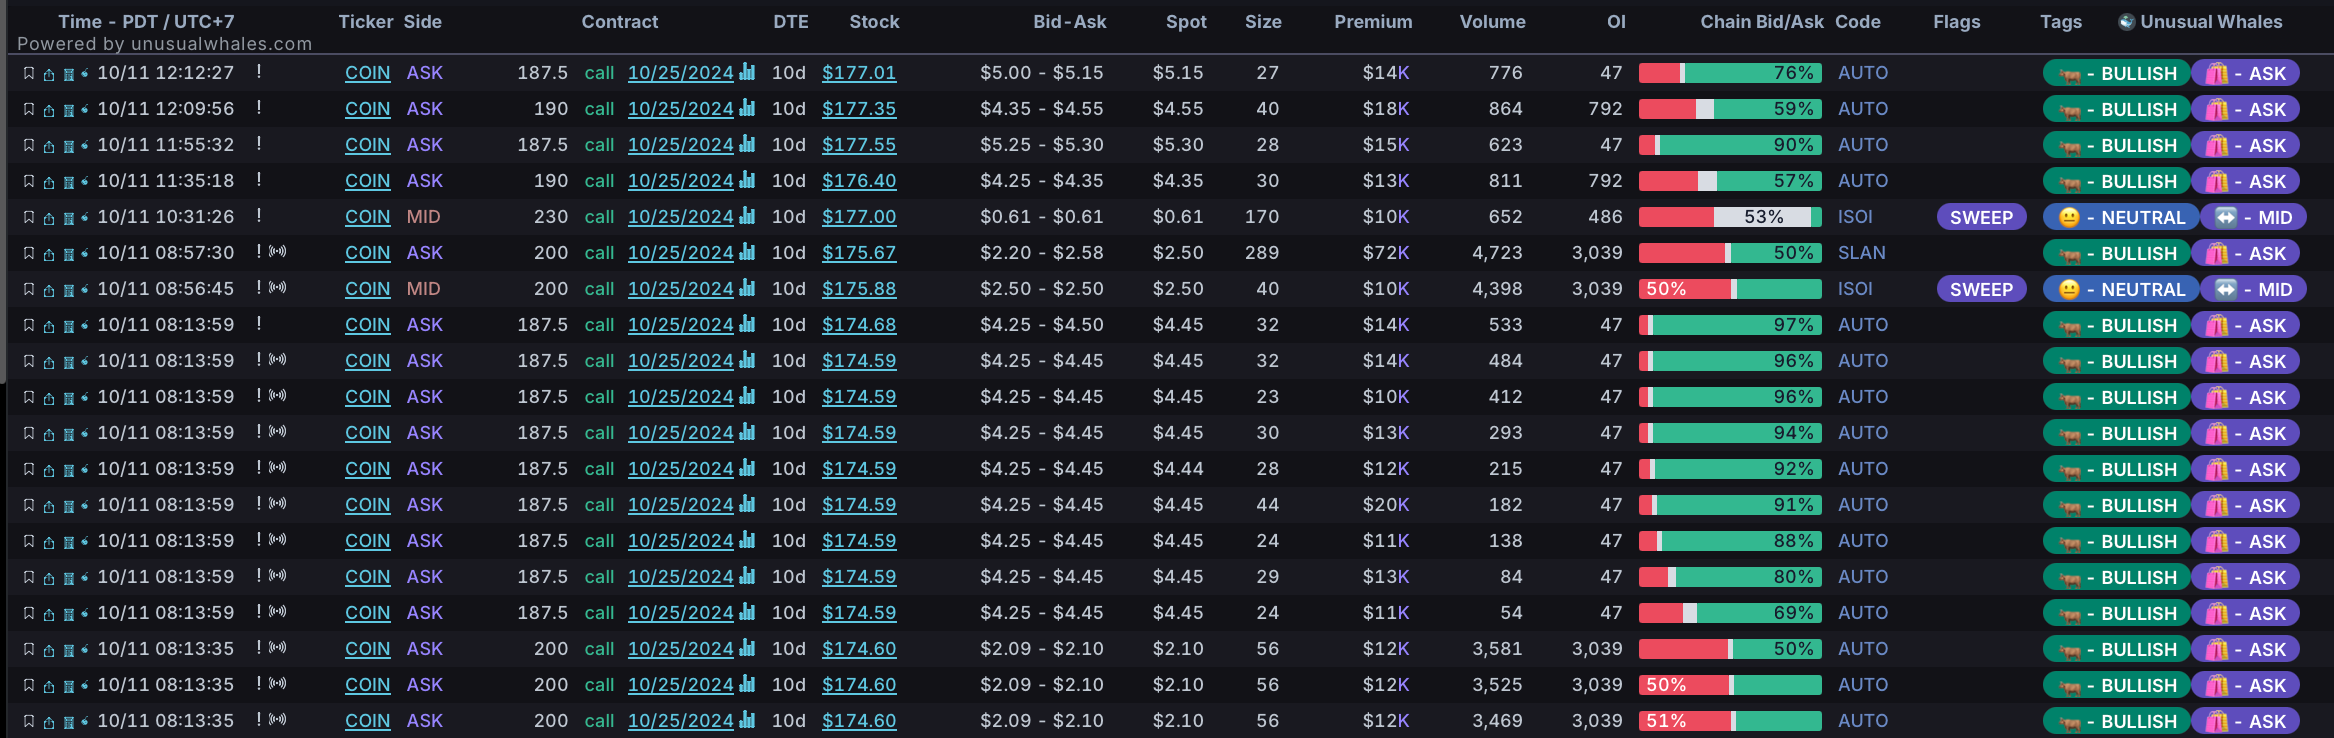Open stock price link $174.68
The width and height of the screenshot is (2334, 738).
[859, 325]
